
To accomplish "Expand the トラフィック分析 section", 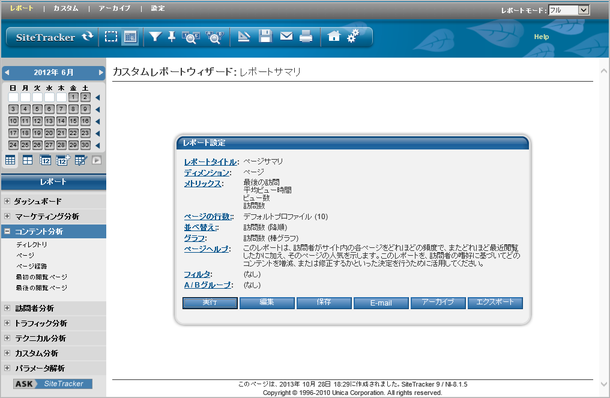I will tap(7, 323).
